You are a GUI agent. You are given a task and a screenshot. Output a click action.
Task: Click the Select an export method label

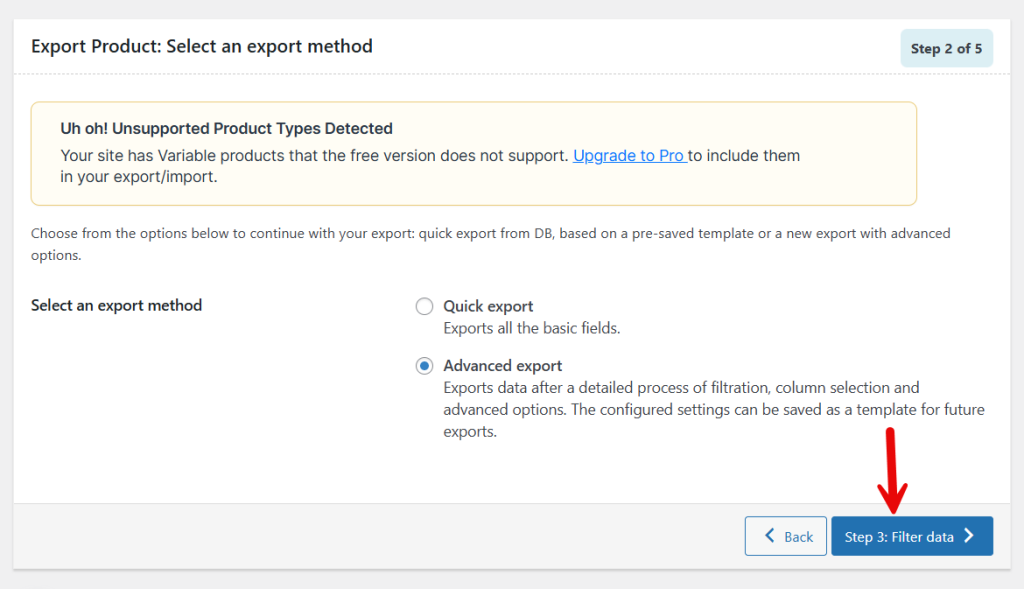pyautogui.click(x=116, y=305)
